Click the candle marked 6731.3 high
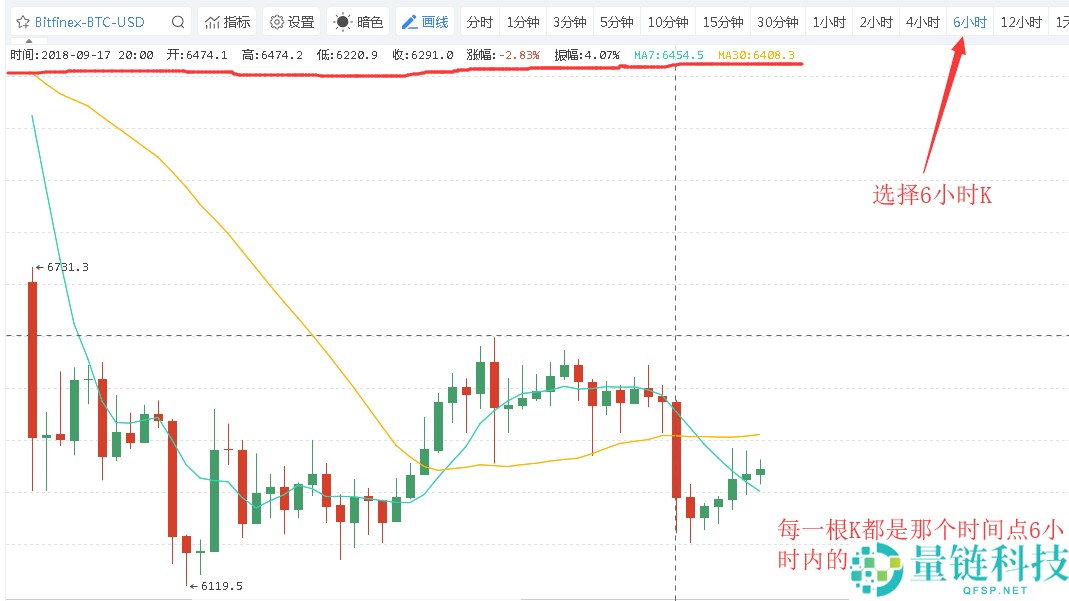1069x601 pixels. 32,360
